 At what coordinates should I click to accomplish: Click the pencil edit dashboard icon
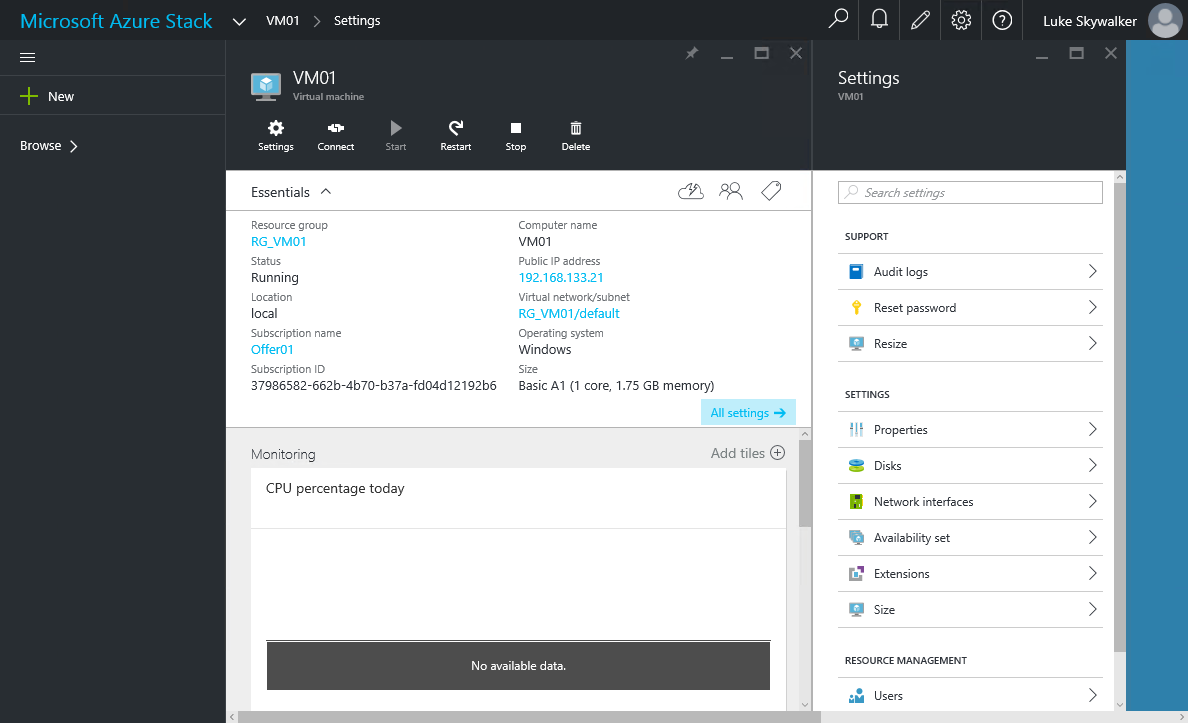920,20
